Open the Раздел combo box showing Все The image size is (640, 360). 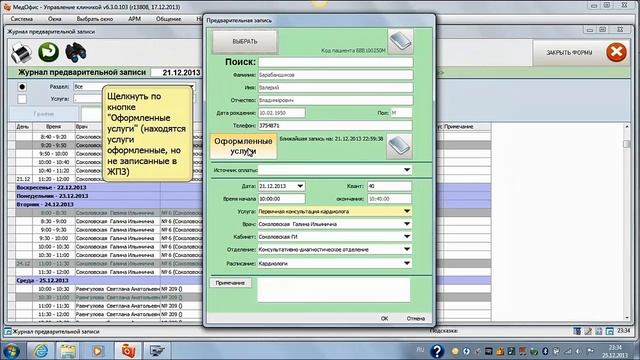click(133, 87)
